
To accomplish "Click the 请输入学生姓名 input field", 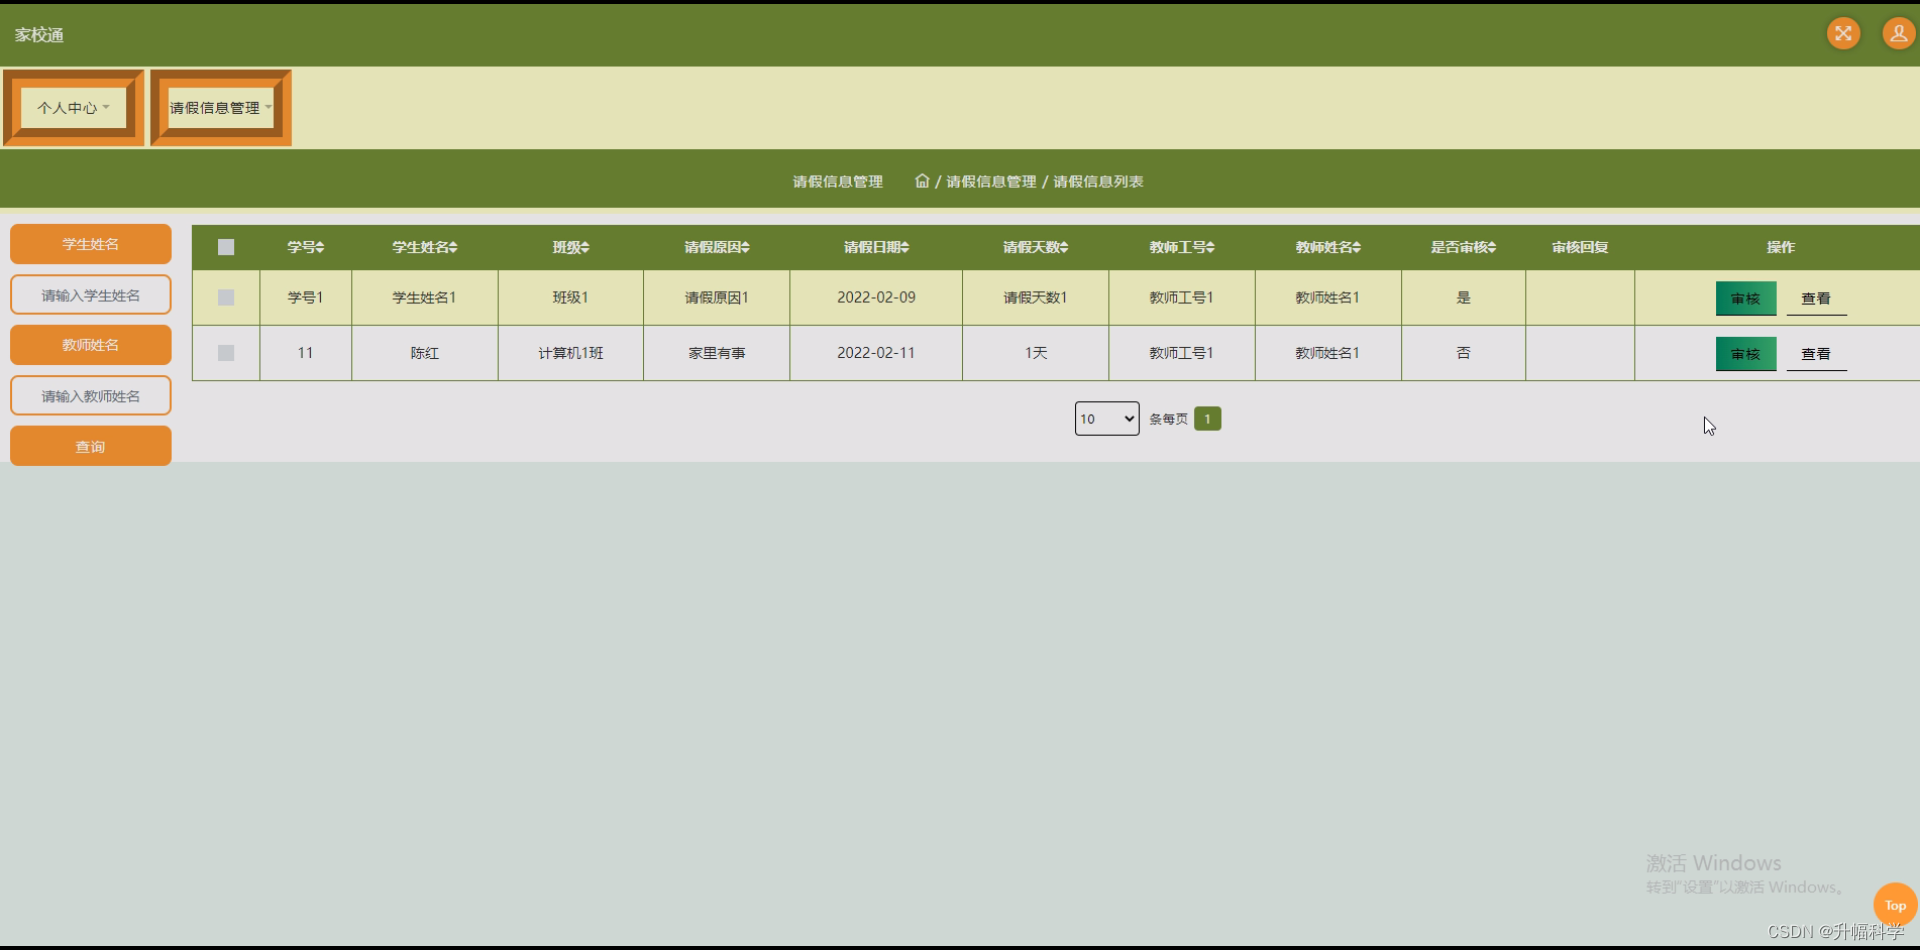I will [x=90, y=294].
